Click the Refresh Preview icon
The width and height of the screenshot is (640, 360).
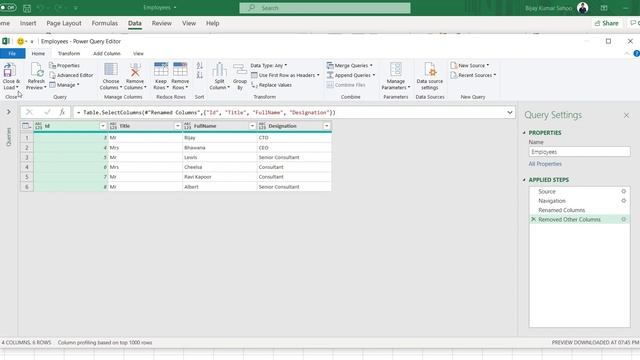coord(36,70)
